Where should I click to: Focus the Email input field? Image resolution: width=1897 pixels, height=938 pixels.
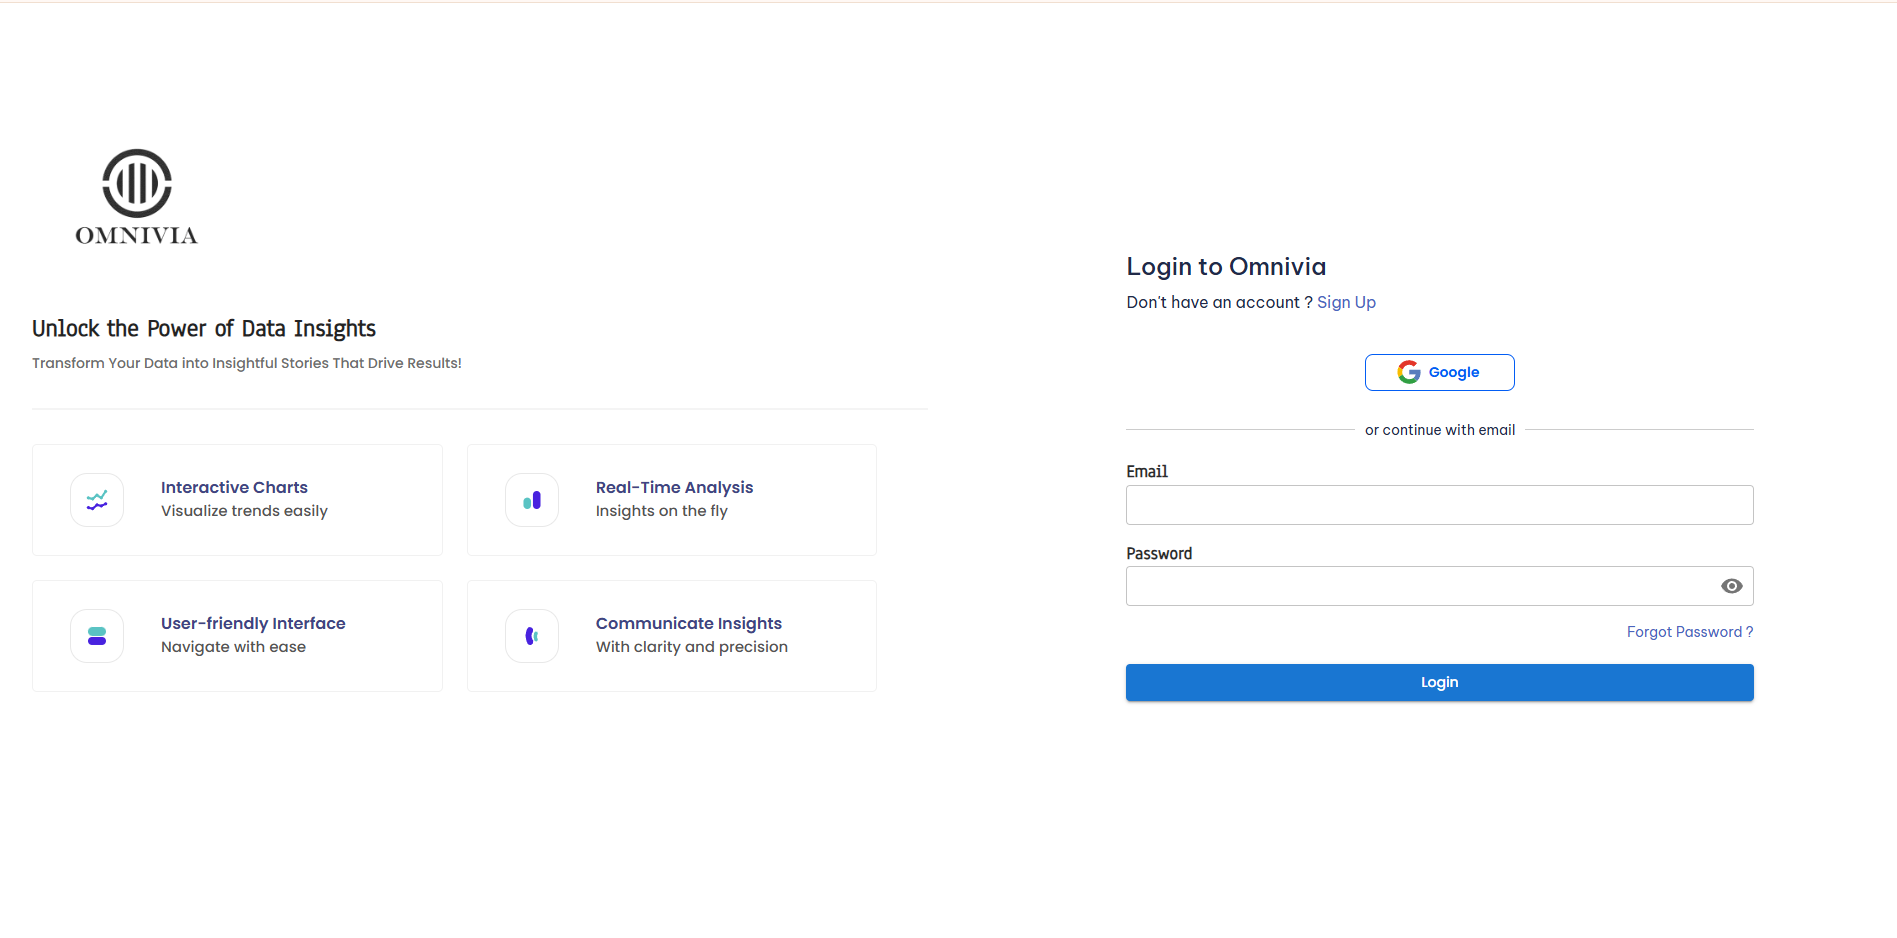click(x=1440, y=505)
